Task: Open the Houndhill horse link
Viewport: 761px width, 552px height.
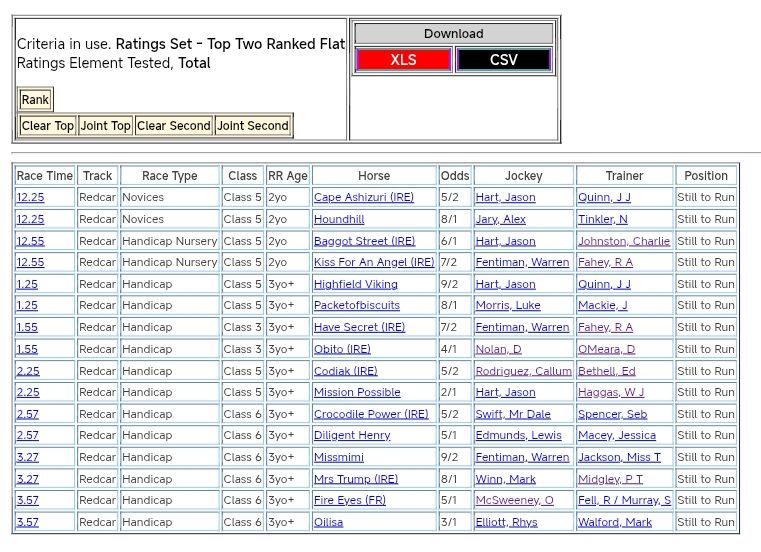Action: pyautogui.click(x=339, y=219)
